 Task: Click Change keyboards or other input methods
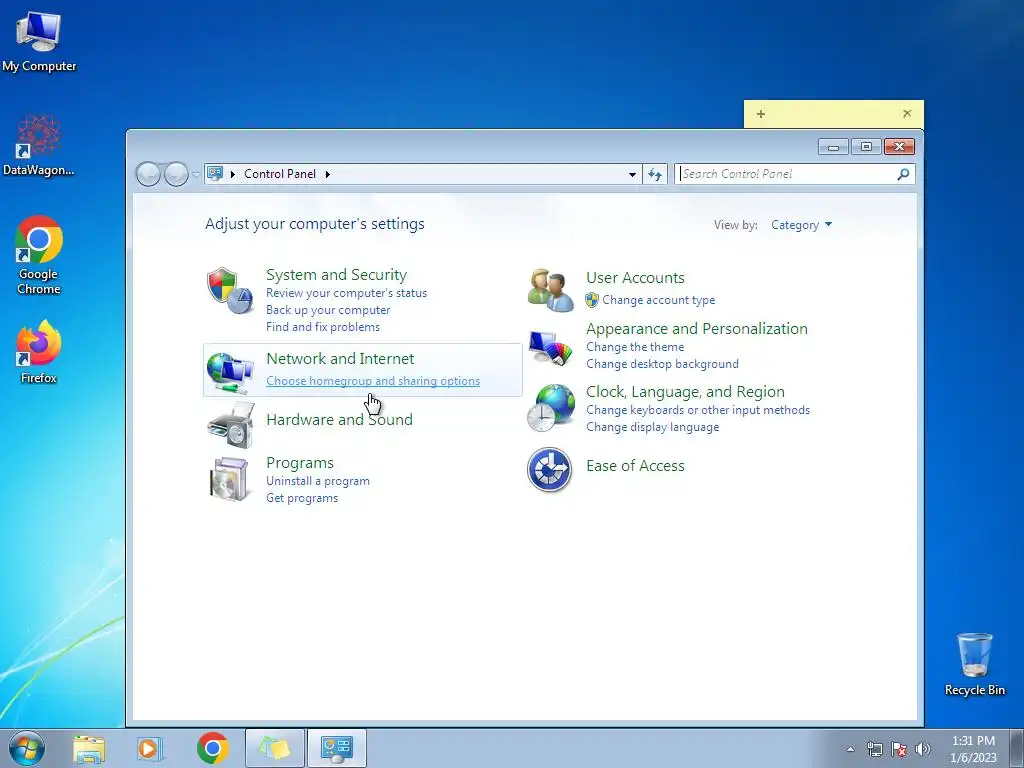(x=697, y=410)
